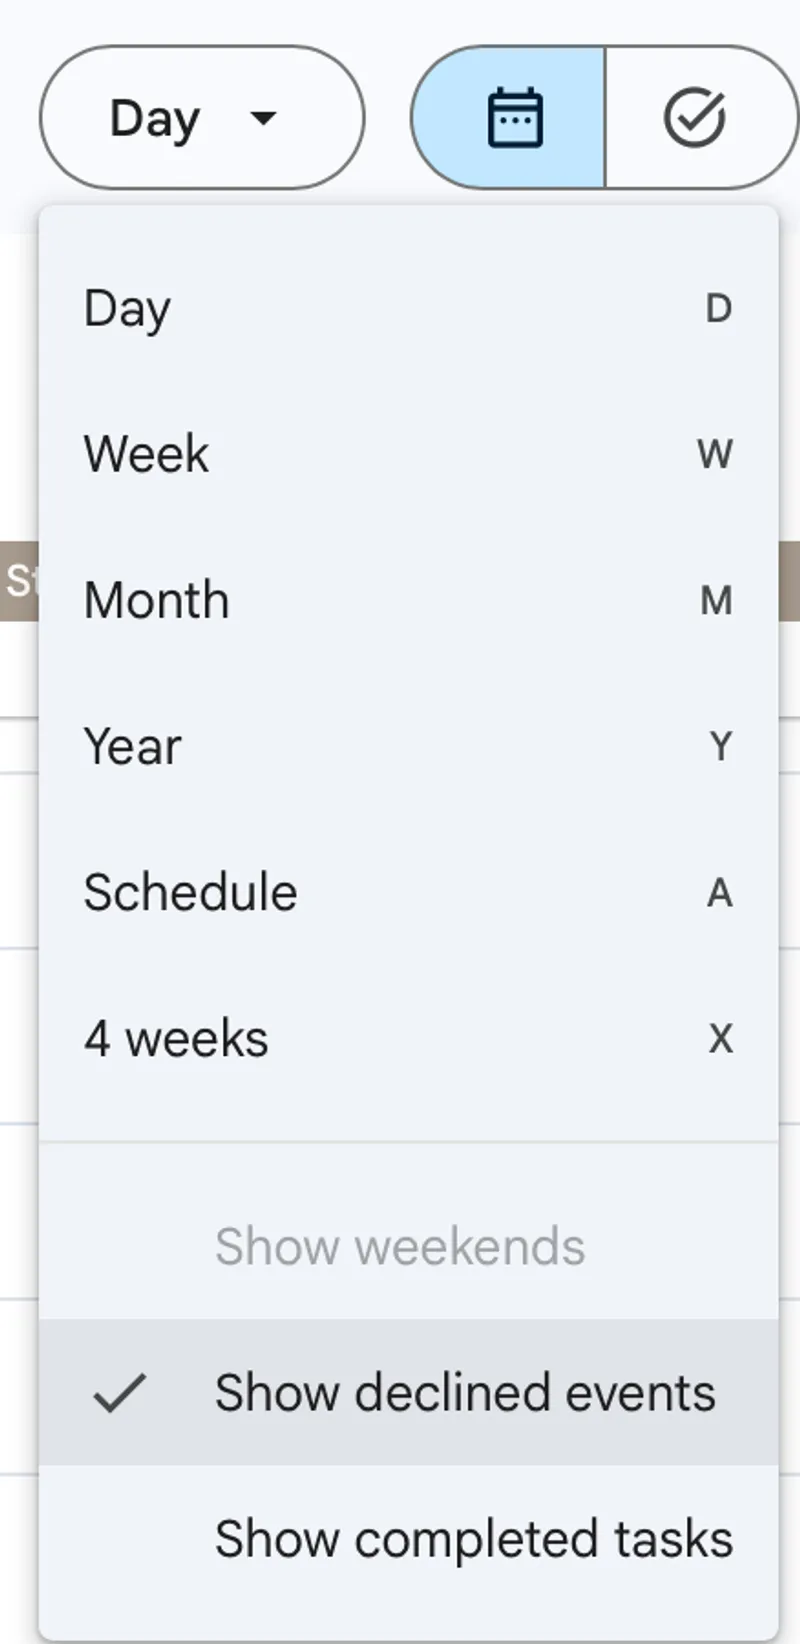Screen dimensions: 800x1644
Task: Switch to the Tasks checkmark icon
Action: coord(694,118)
